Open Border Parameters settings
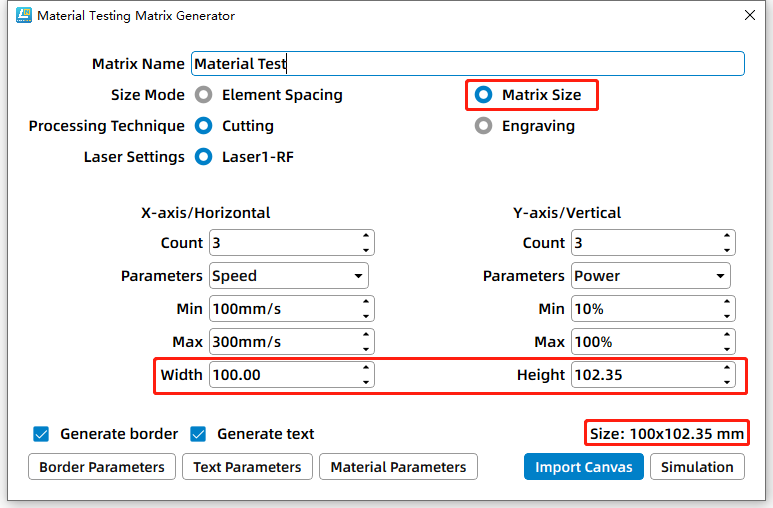 tap(102, 467)
